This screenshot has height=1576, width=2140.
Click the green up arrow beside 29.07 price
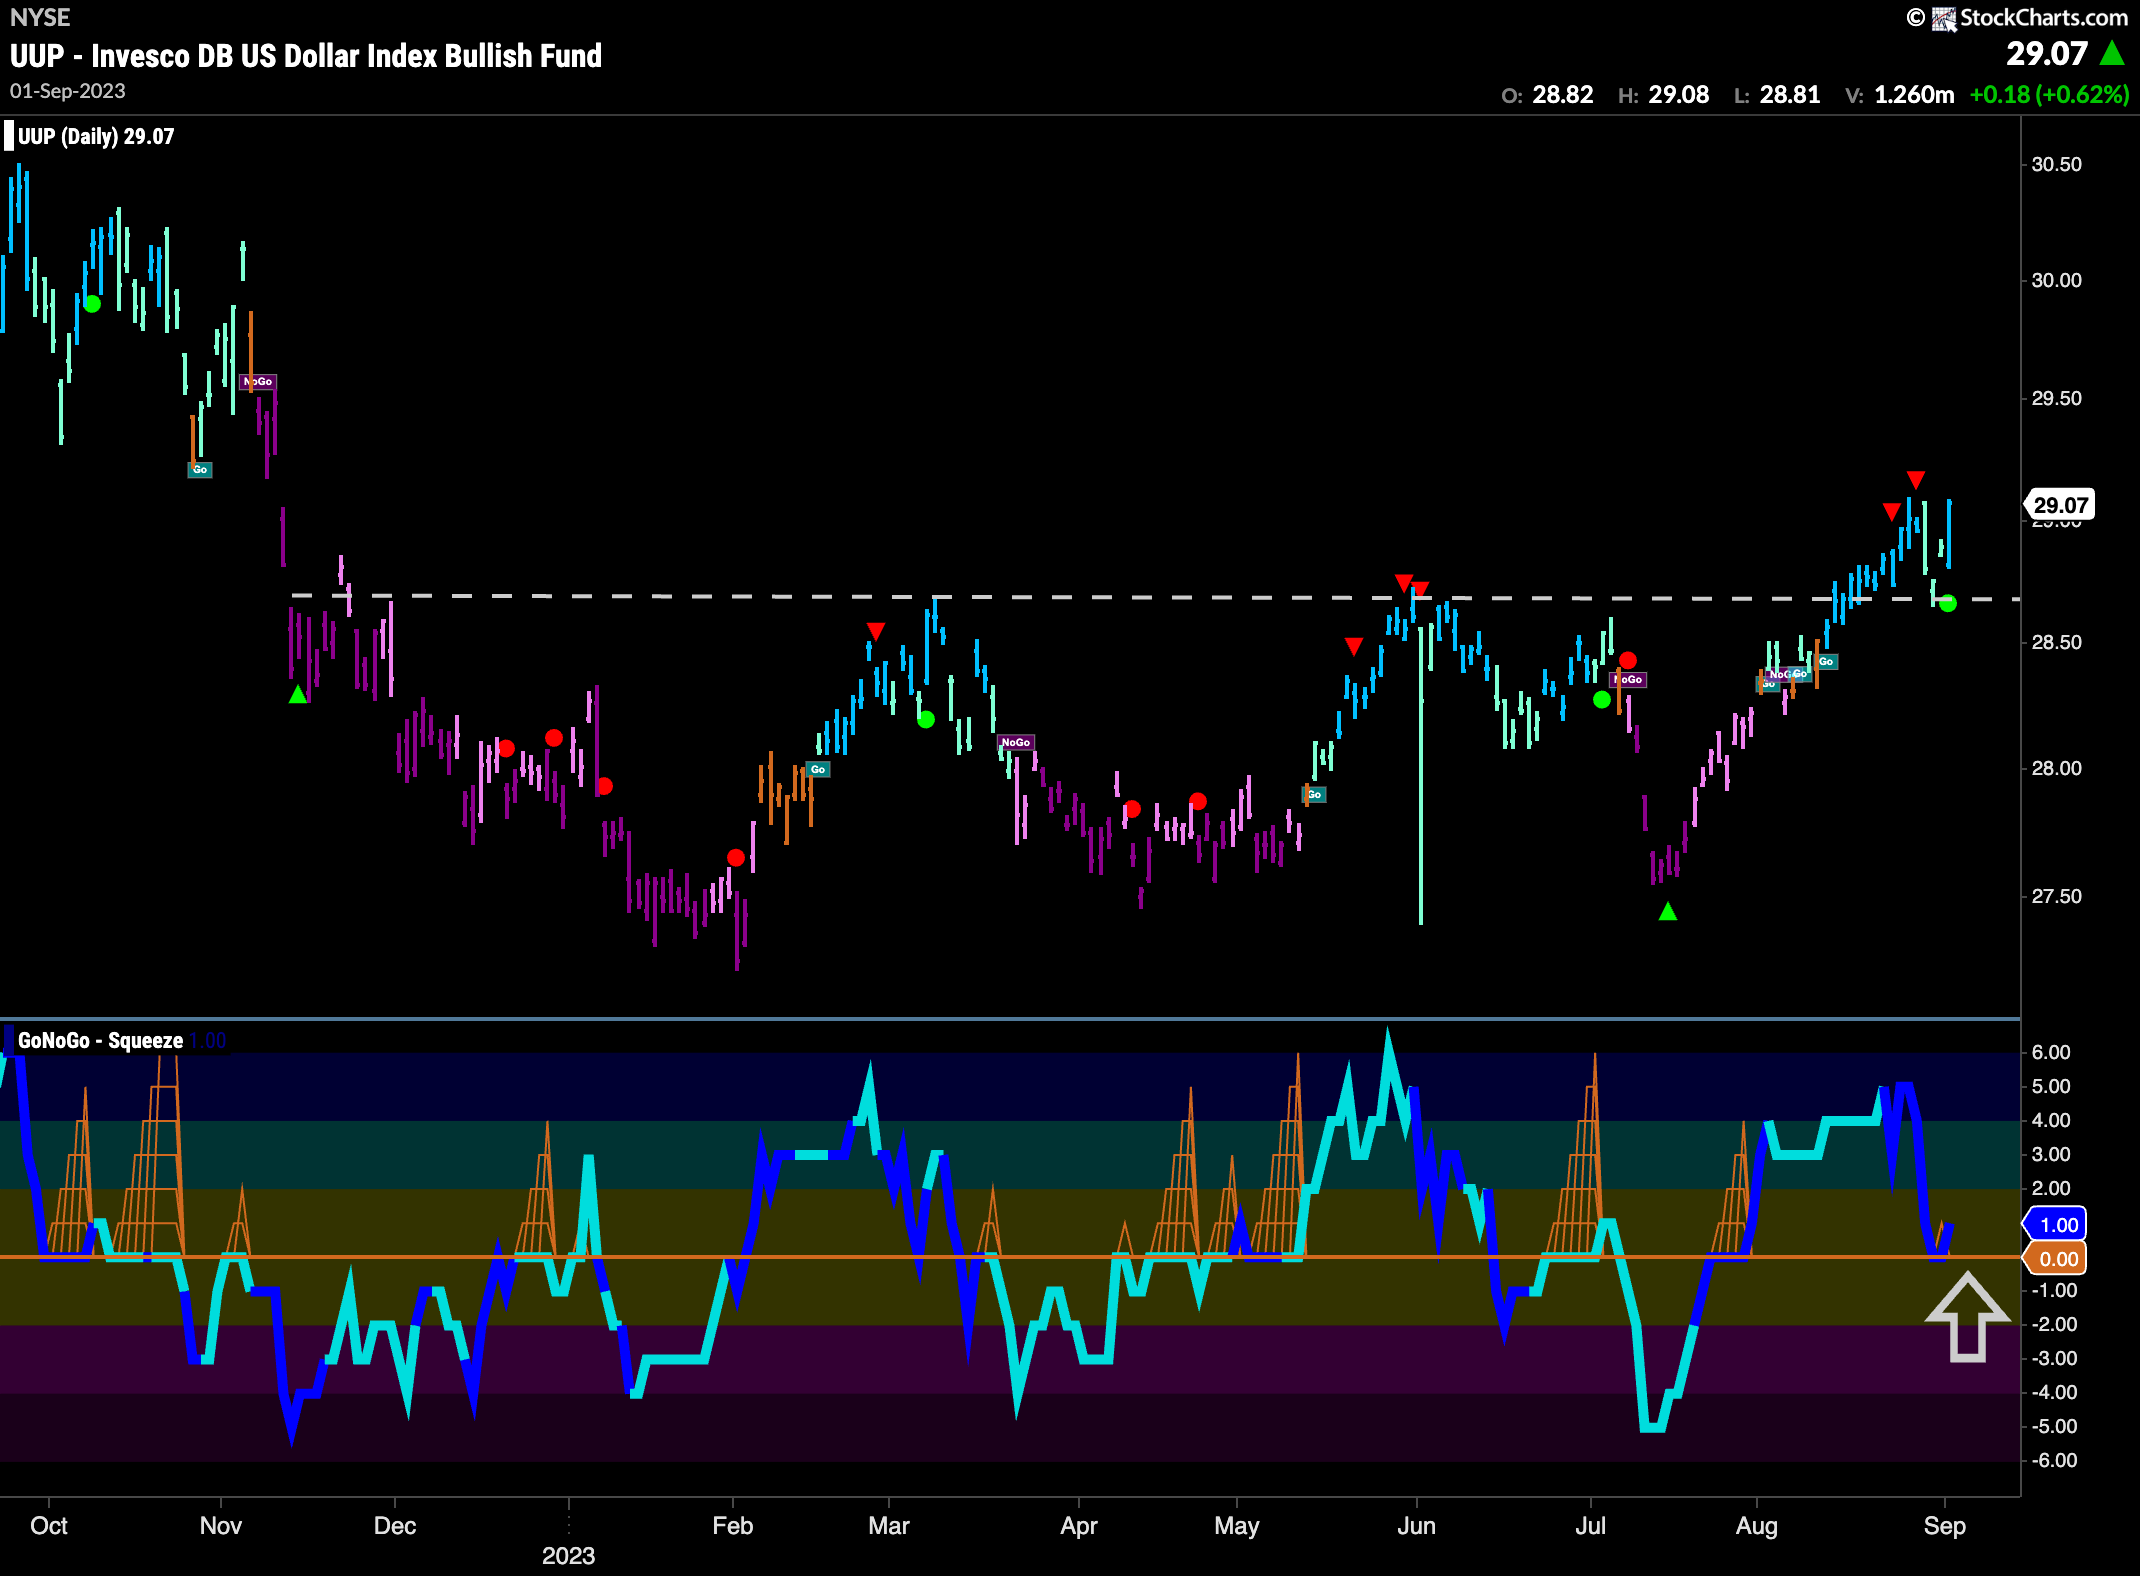[x=2113, y=53]
